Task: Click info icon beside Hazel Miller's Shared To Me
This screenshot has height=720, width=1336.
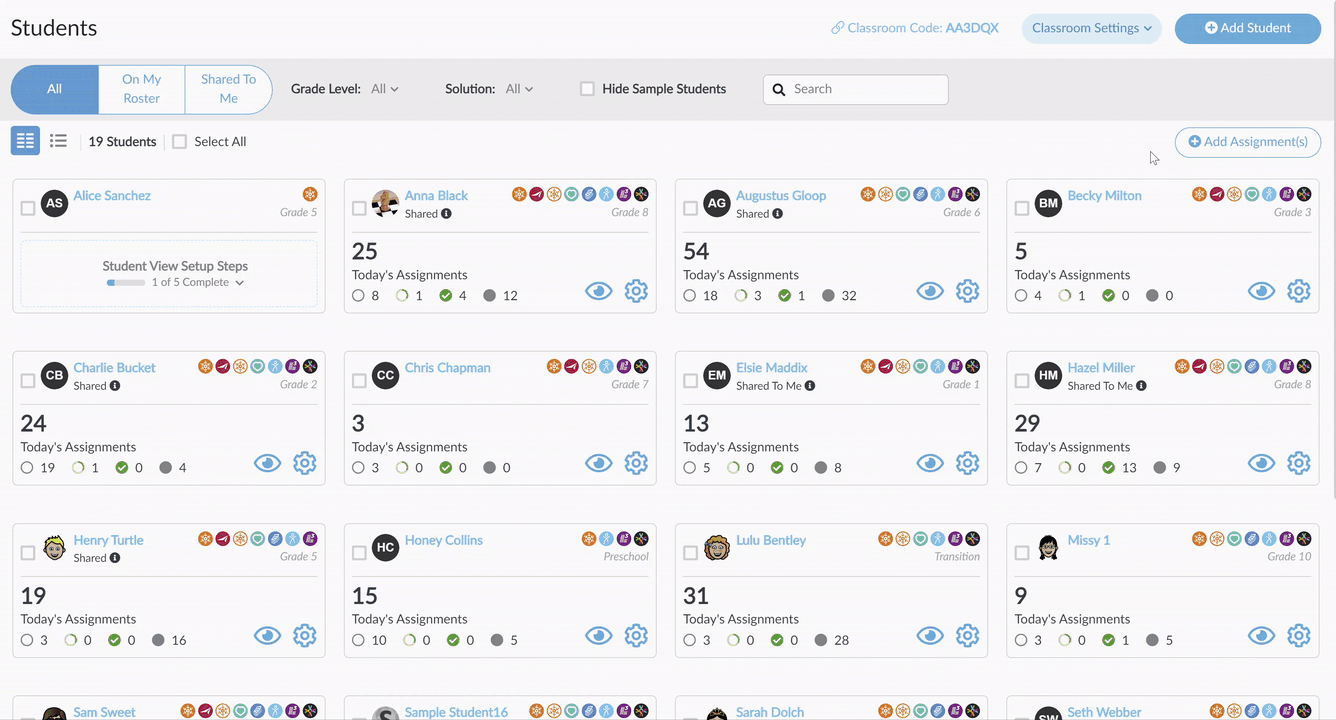Action: click(1141, 386)
